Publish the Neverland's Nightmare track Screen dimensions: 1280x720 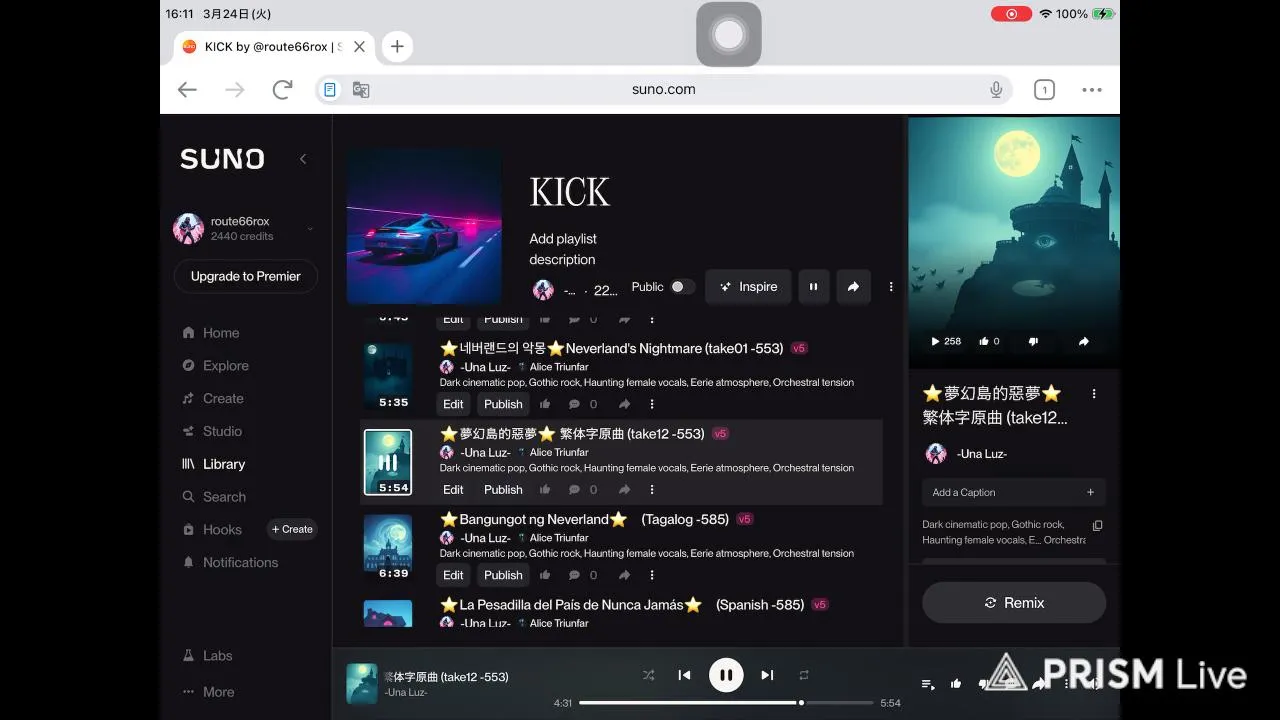(x=503, y=404)
